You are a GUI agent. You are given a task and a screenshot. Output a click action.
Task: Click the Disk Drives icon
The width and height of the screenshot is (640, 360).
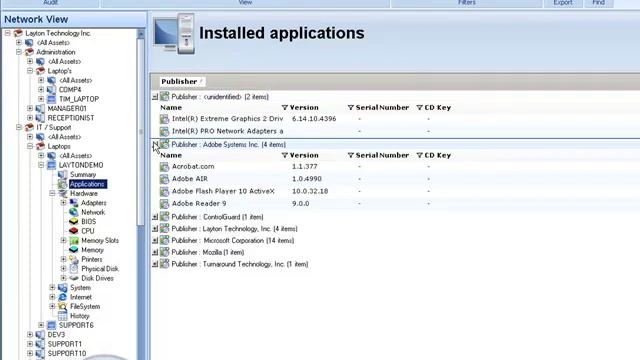tap(74, 278)
